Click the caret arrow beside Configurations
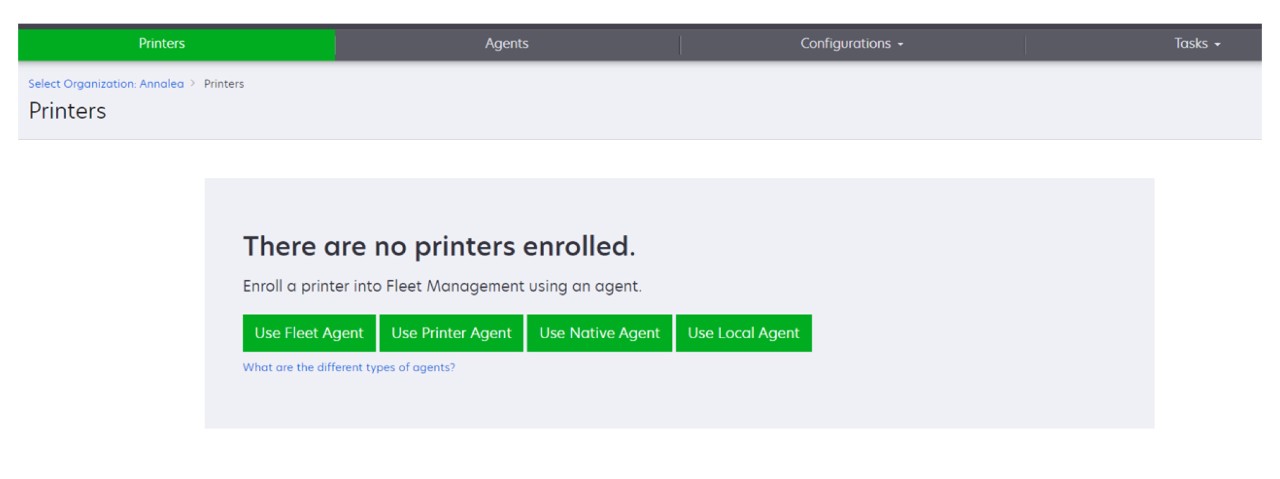This screenshot has width=1280, height=479. [899, 45]
